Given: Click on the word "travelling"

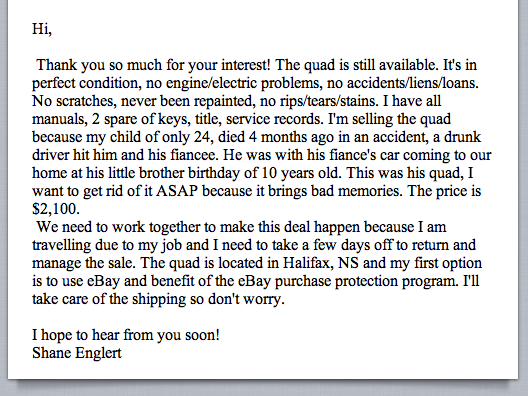Looking at the screenshot, I should point(62,245).
